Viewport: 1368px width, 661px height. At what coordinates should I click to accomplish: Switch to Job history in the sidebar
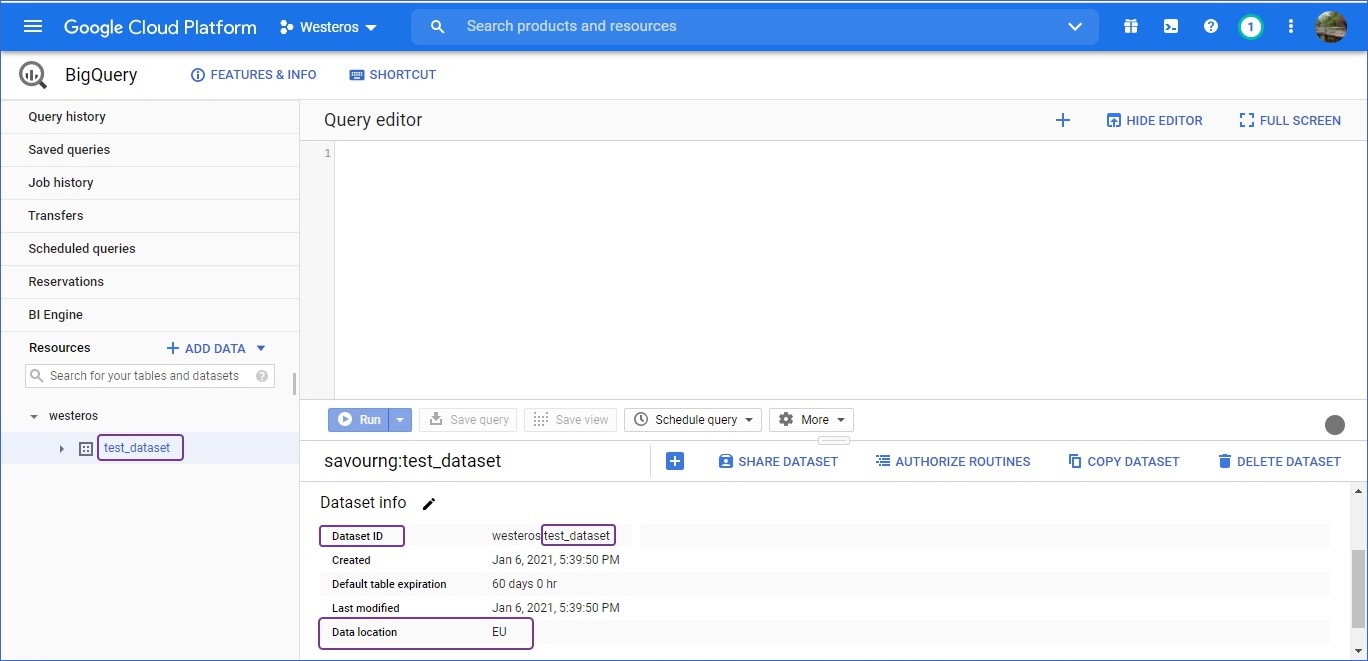60,182
